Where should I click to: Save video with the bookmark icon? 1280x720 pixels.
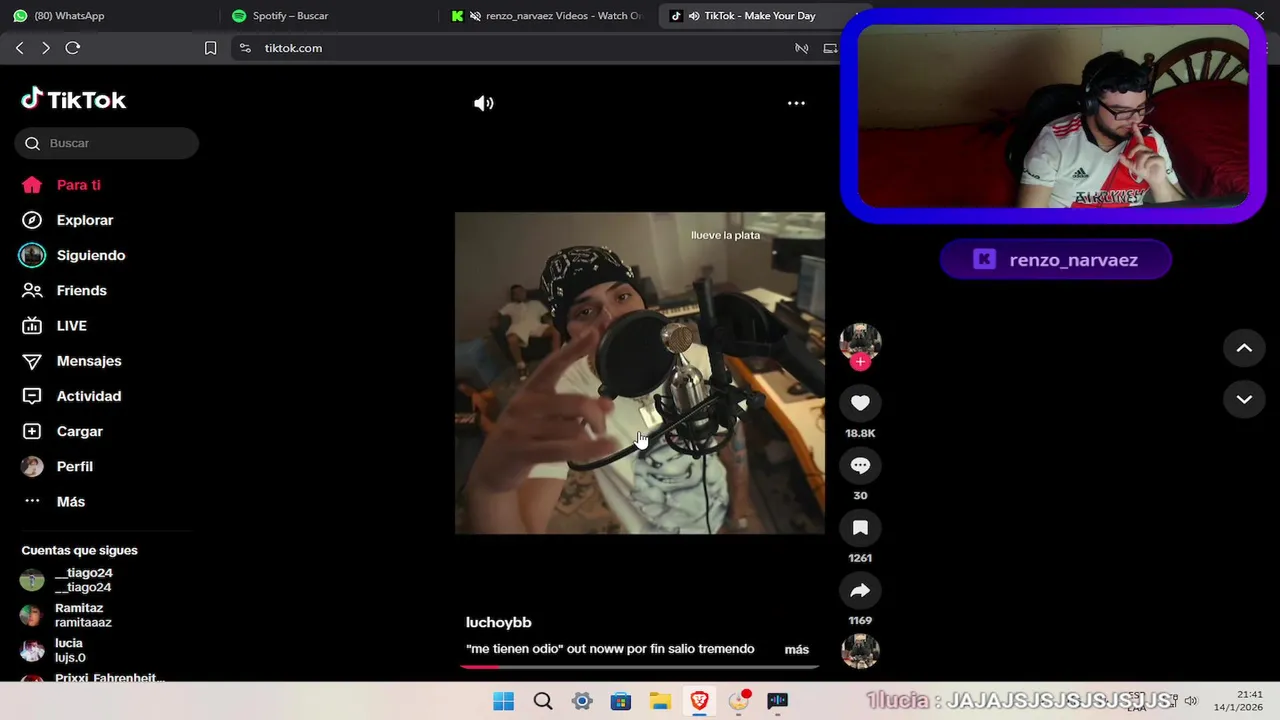[860, 528]
